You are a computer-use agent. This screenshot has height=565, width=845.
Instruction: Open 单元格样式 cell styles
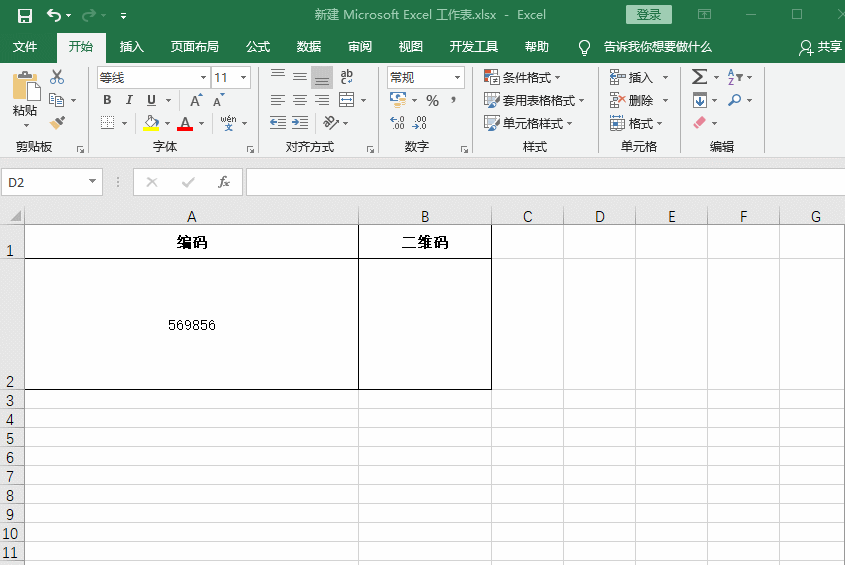pos(528,123)
